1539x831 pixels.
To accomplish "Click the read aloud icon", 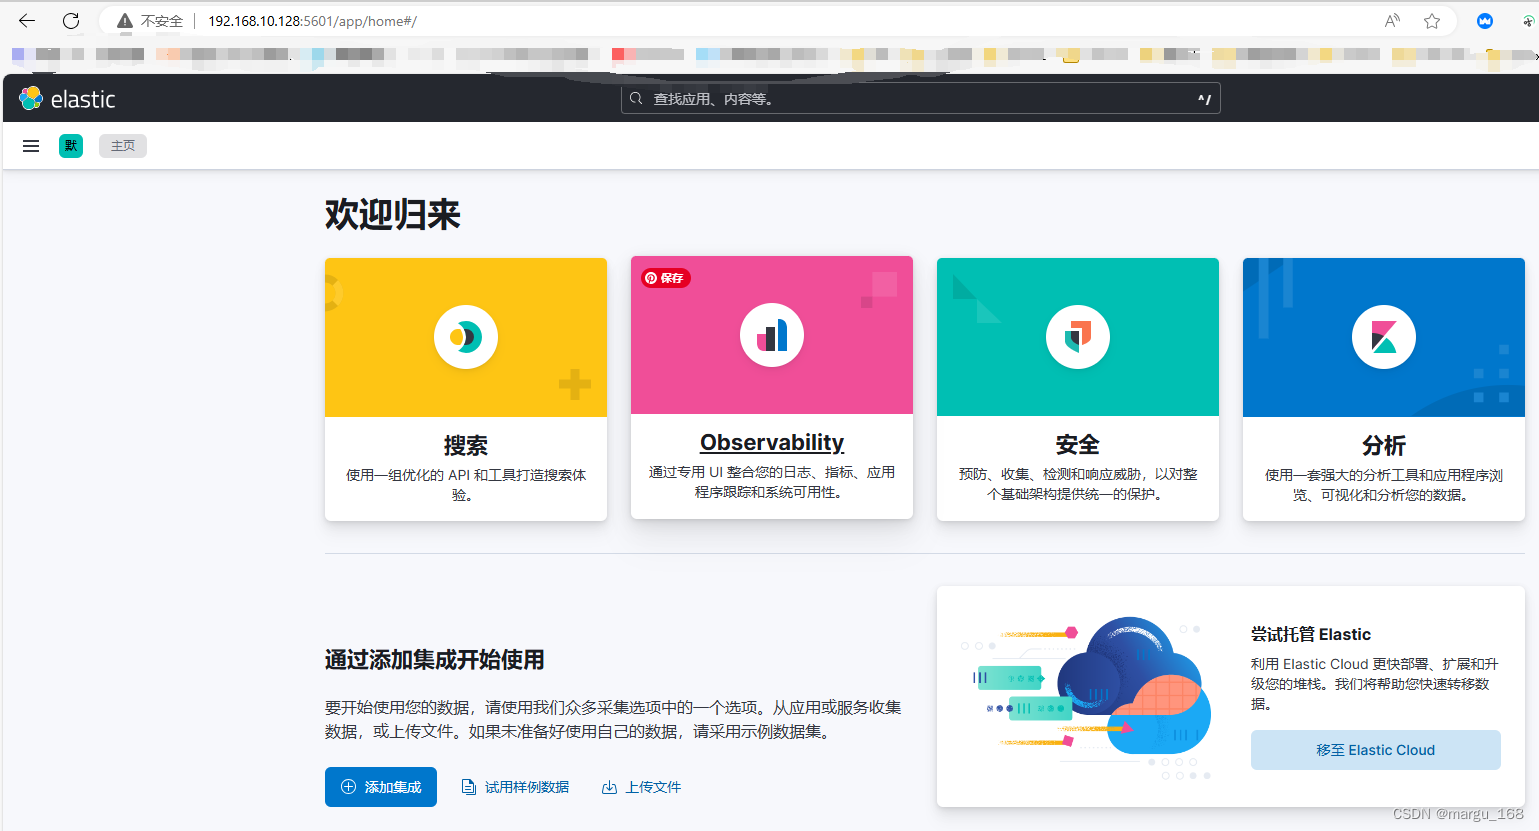I will [1392, 21].
